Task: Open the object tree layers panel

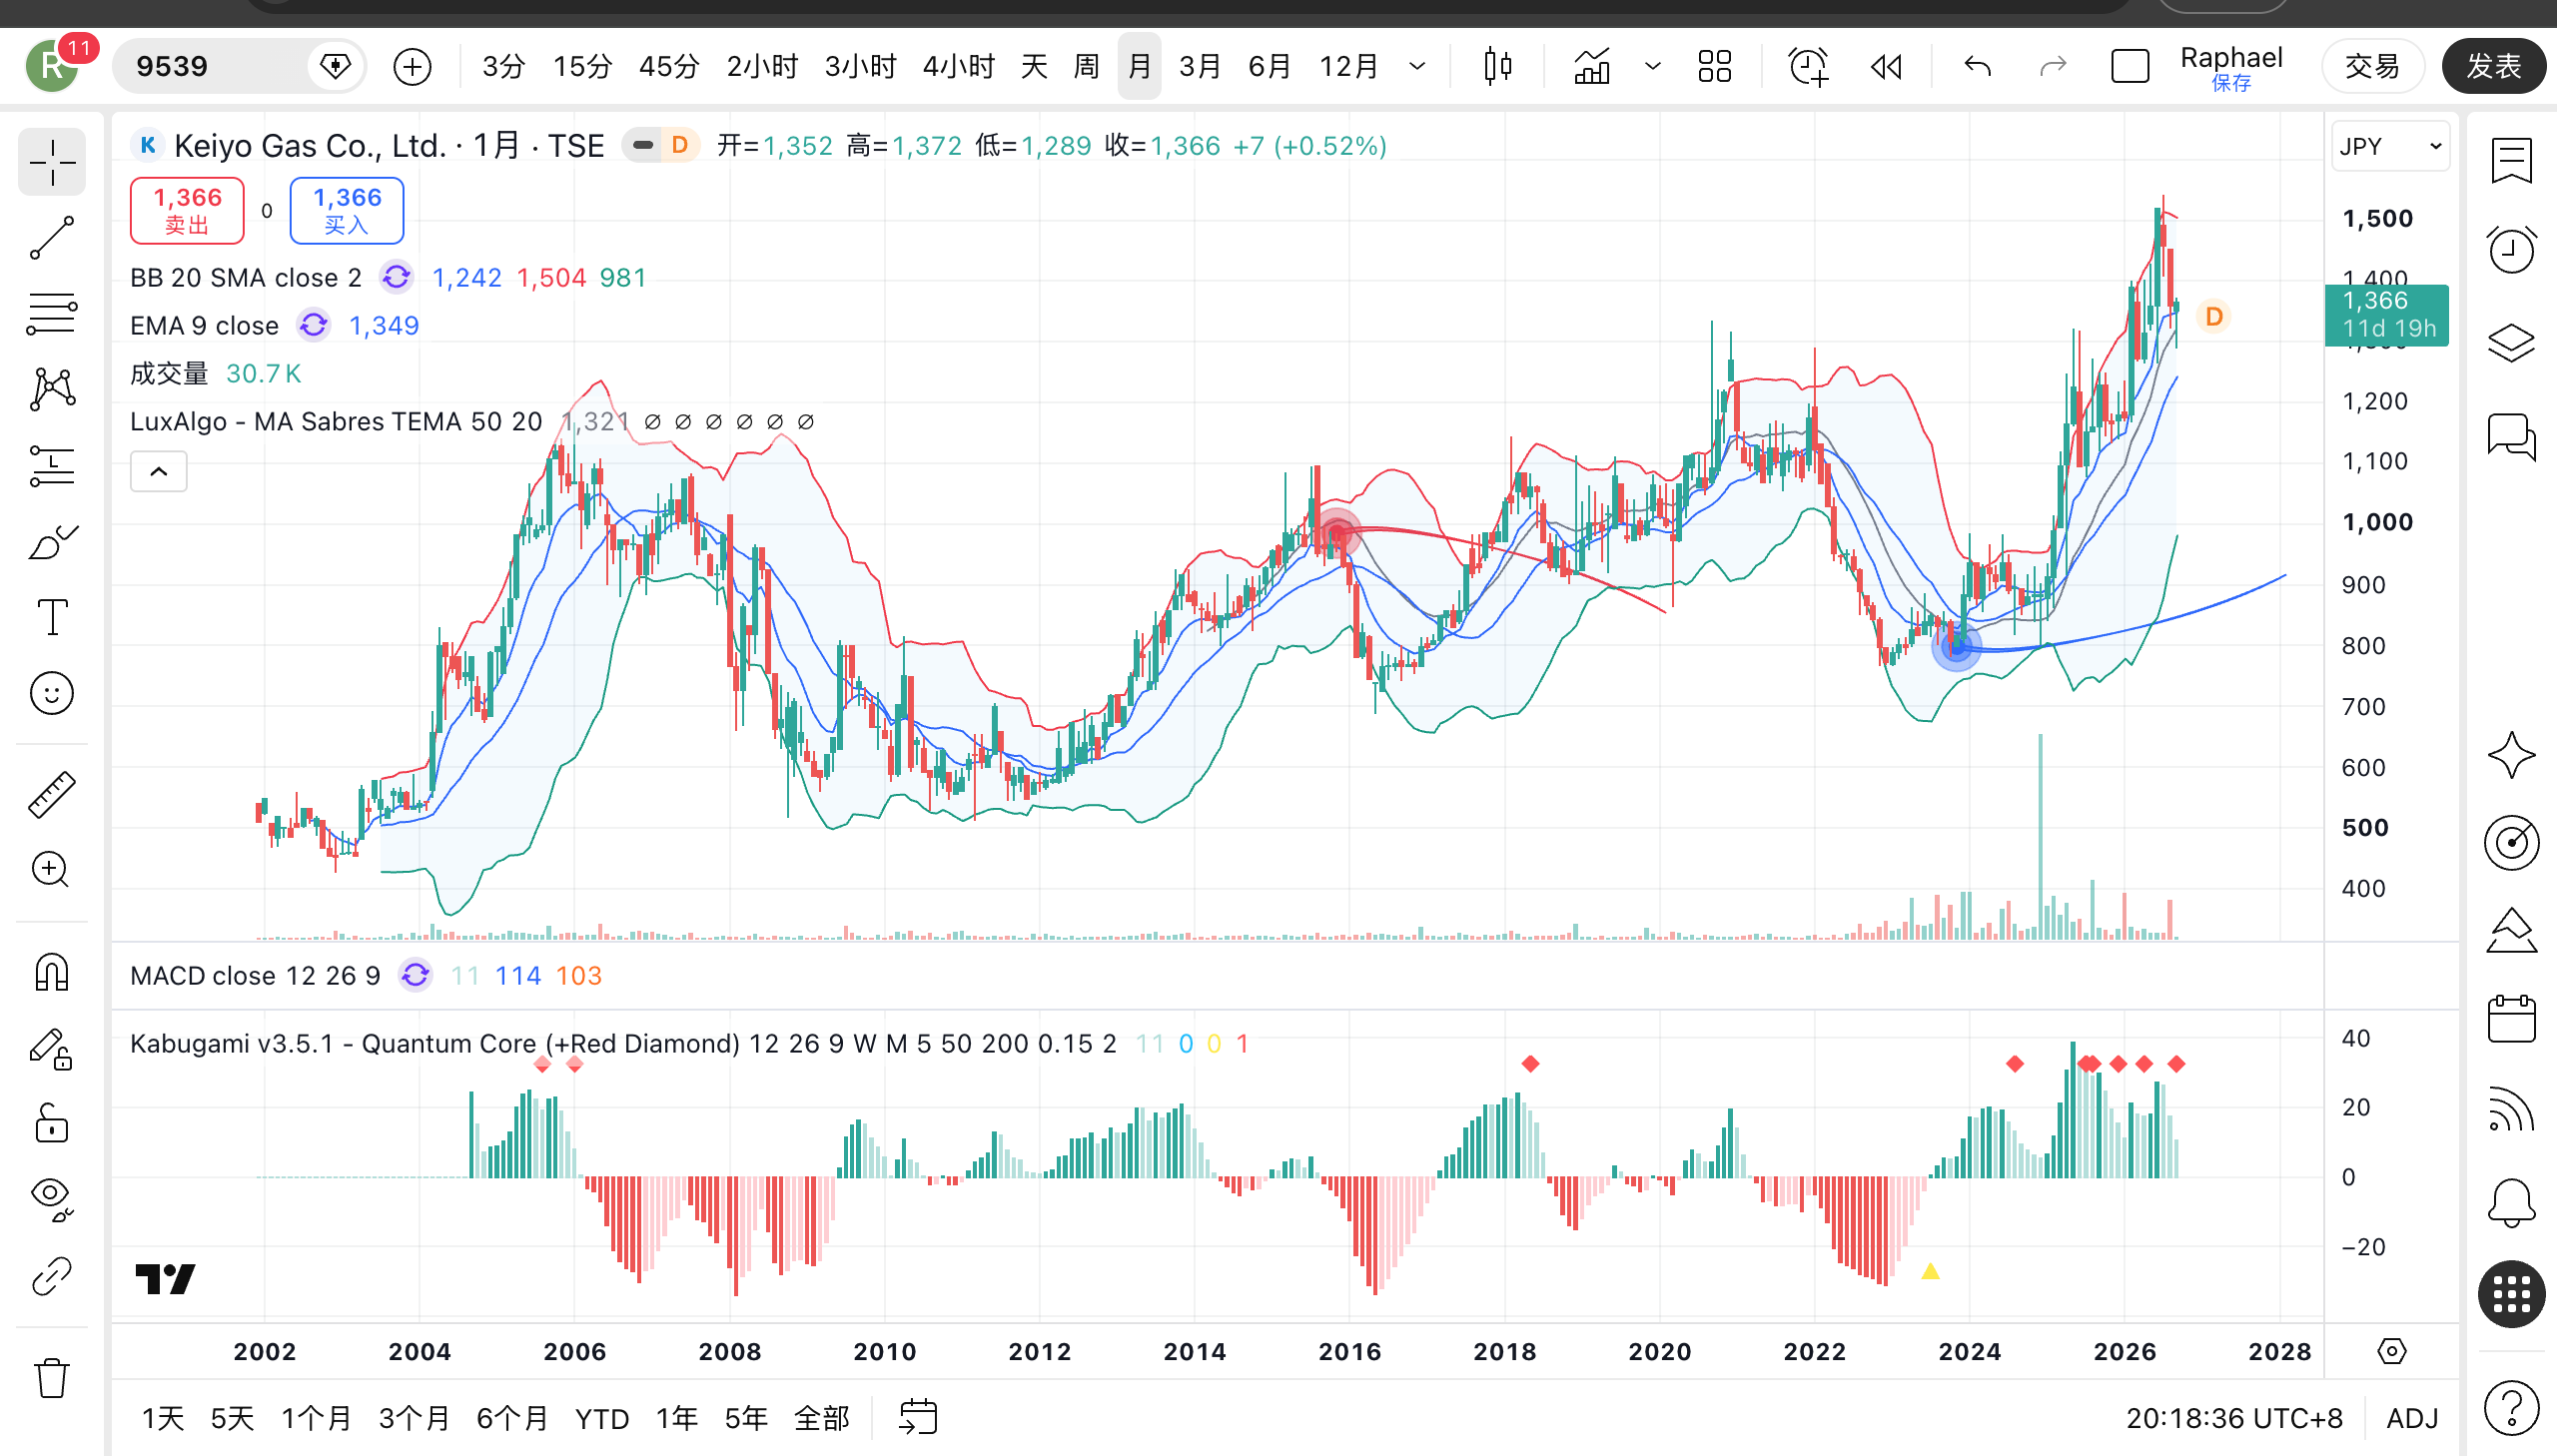Action: 2511,343
